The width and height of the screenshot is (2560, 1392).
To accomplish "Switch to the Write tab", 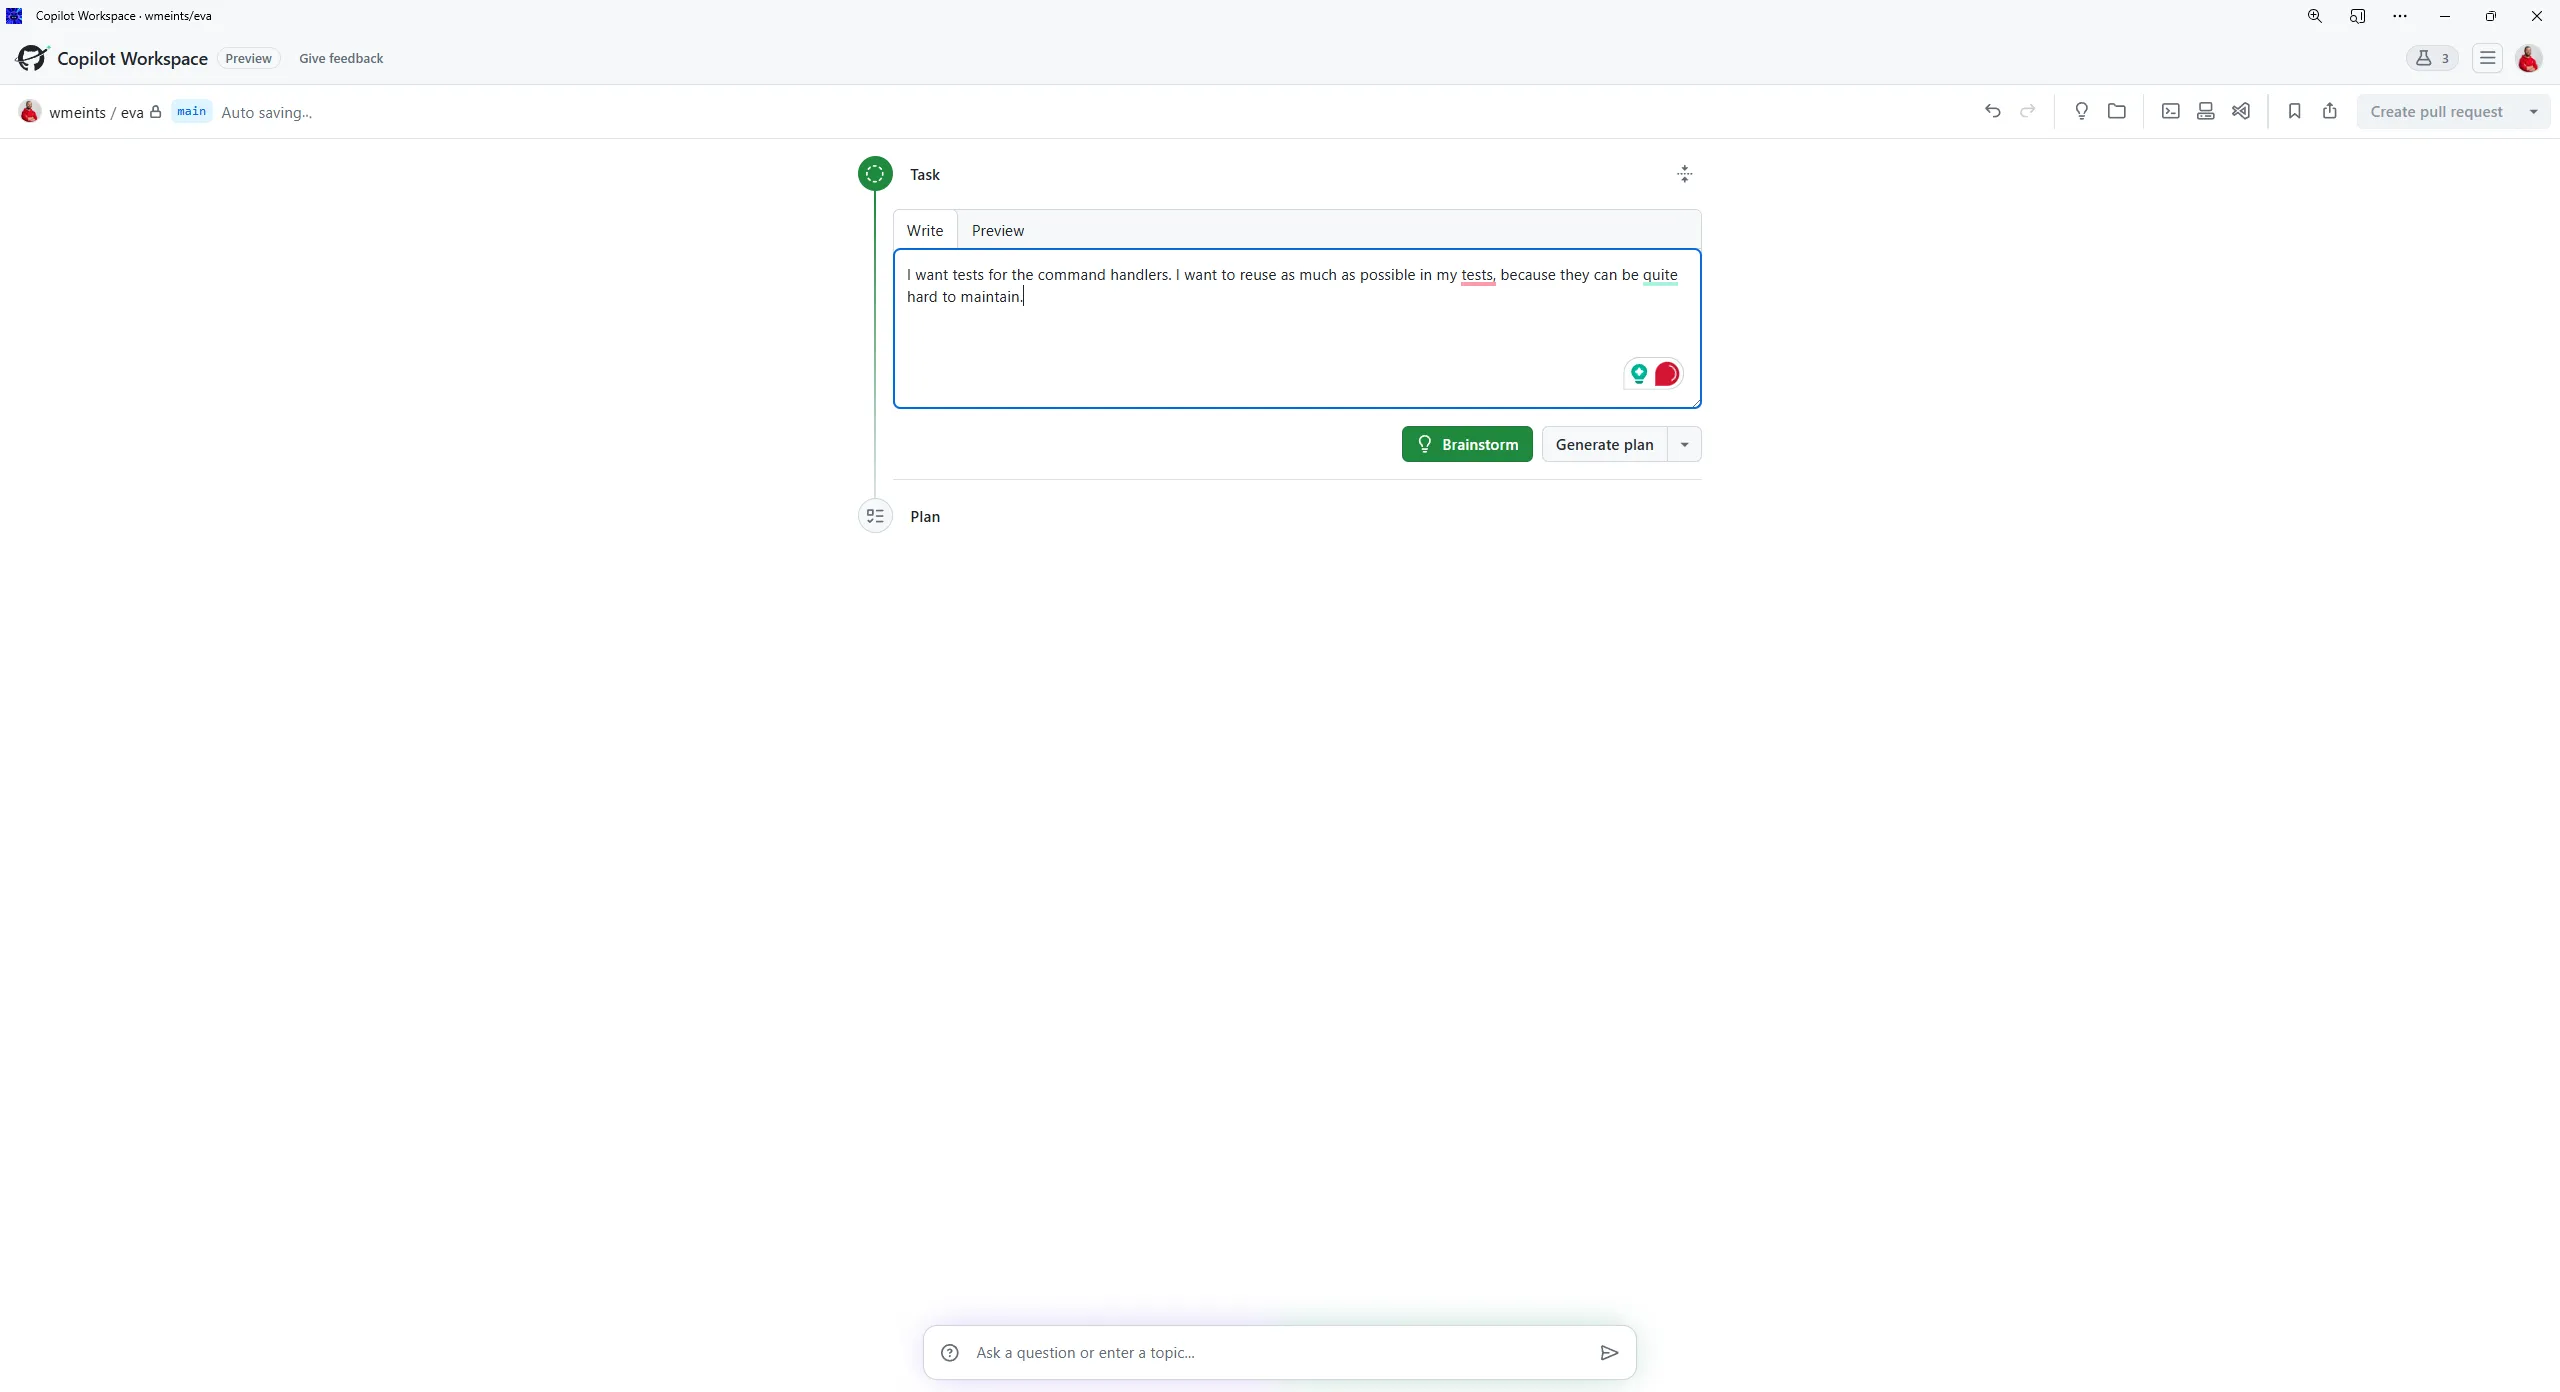I will (x=925, y=230).
